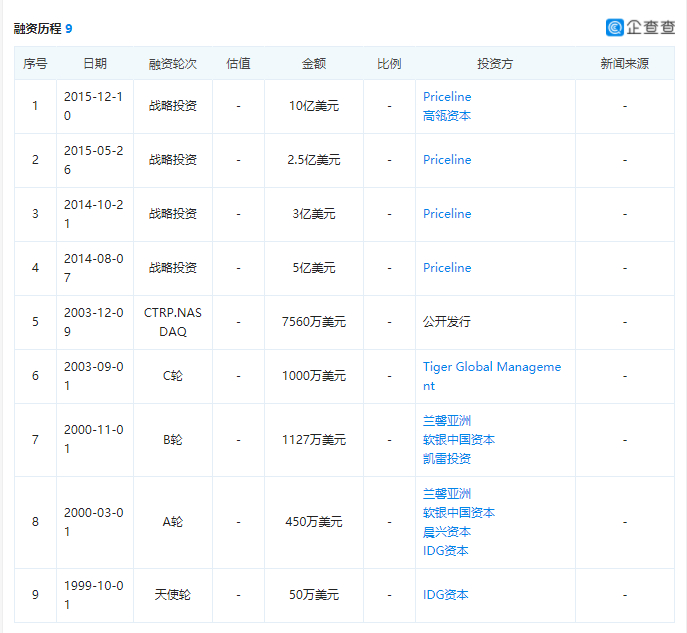687x633 pixels.
Task: Open IDG资本 link in 天使轮 row
Action: [x=446, y=595]
